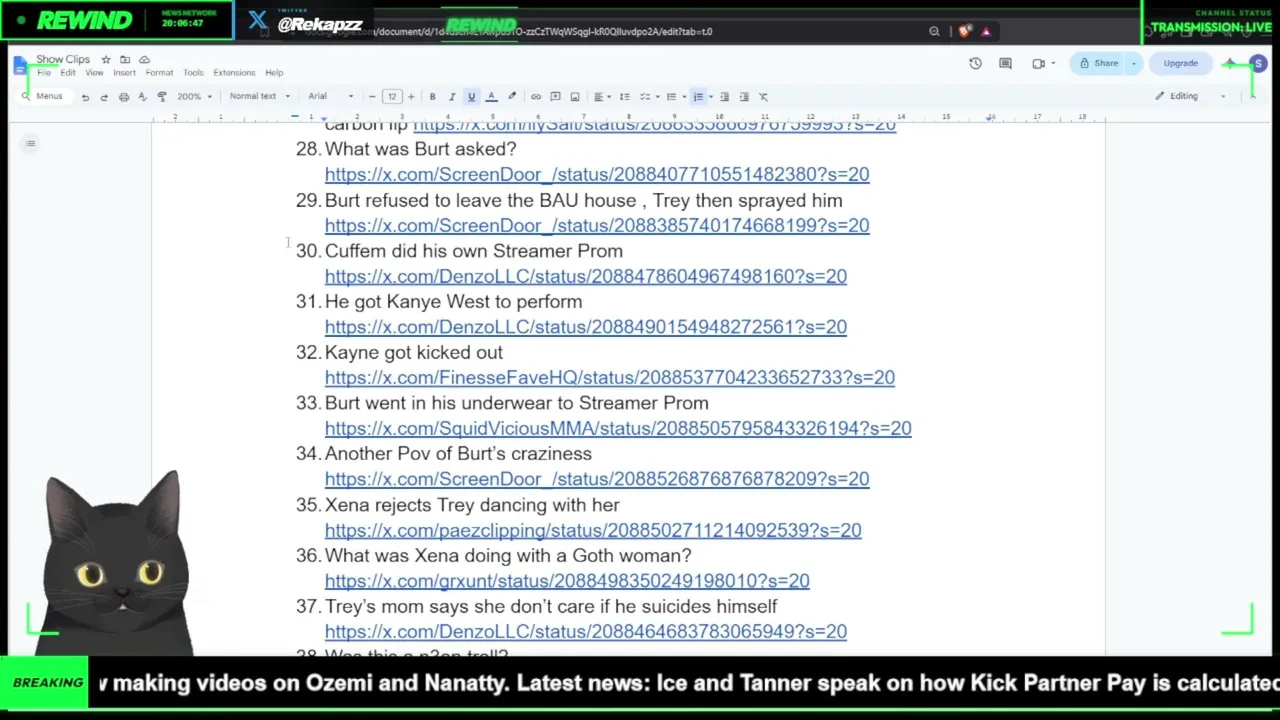Open the ScreenDoor link under item 29

[x=597, y=226]
